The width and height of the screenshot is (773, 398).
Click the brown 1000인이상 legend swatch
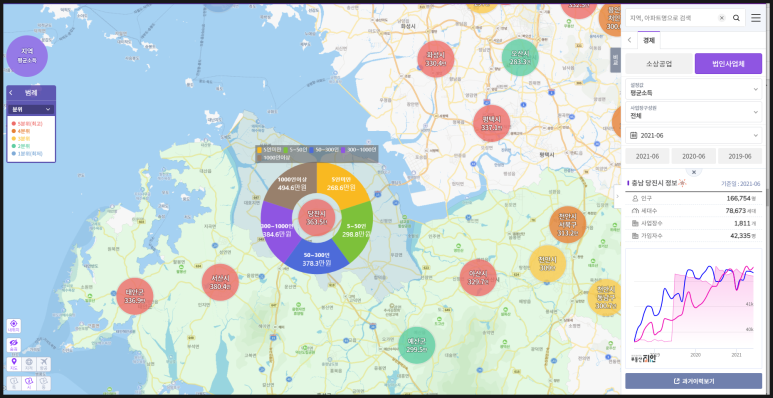259,157
